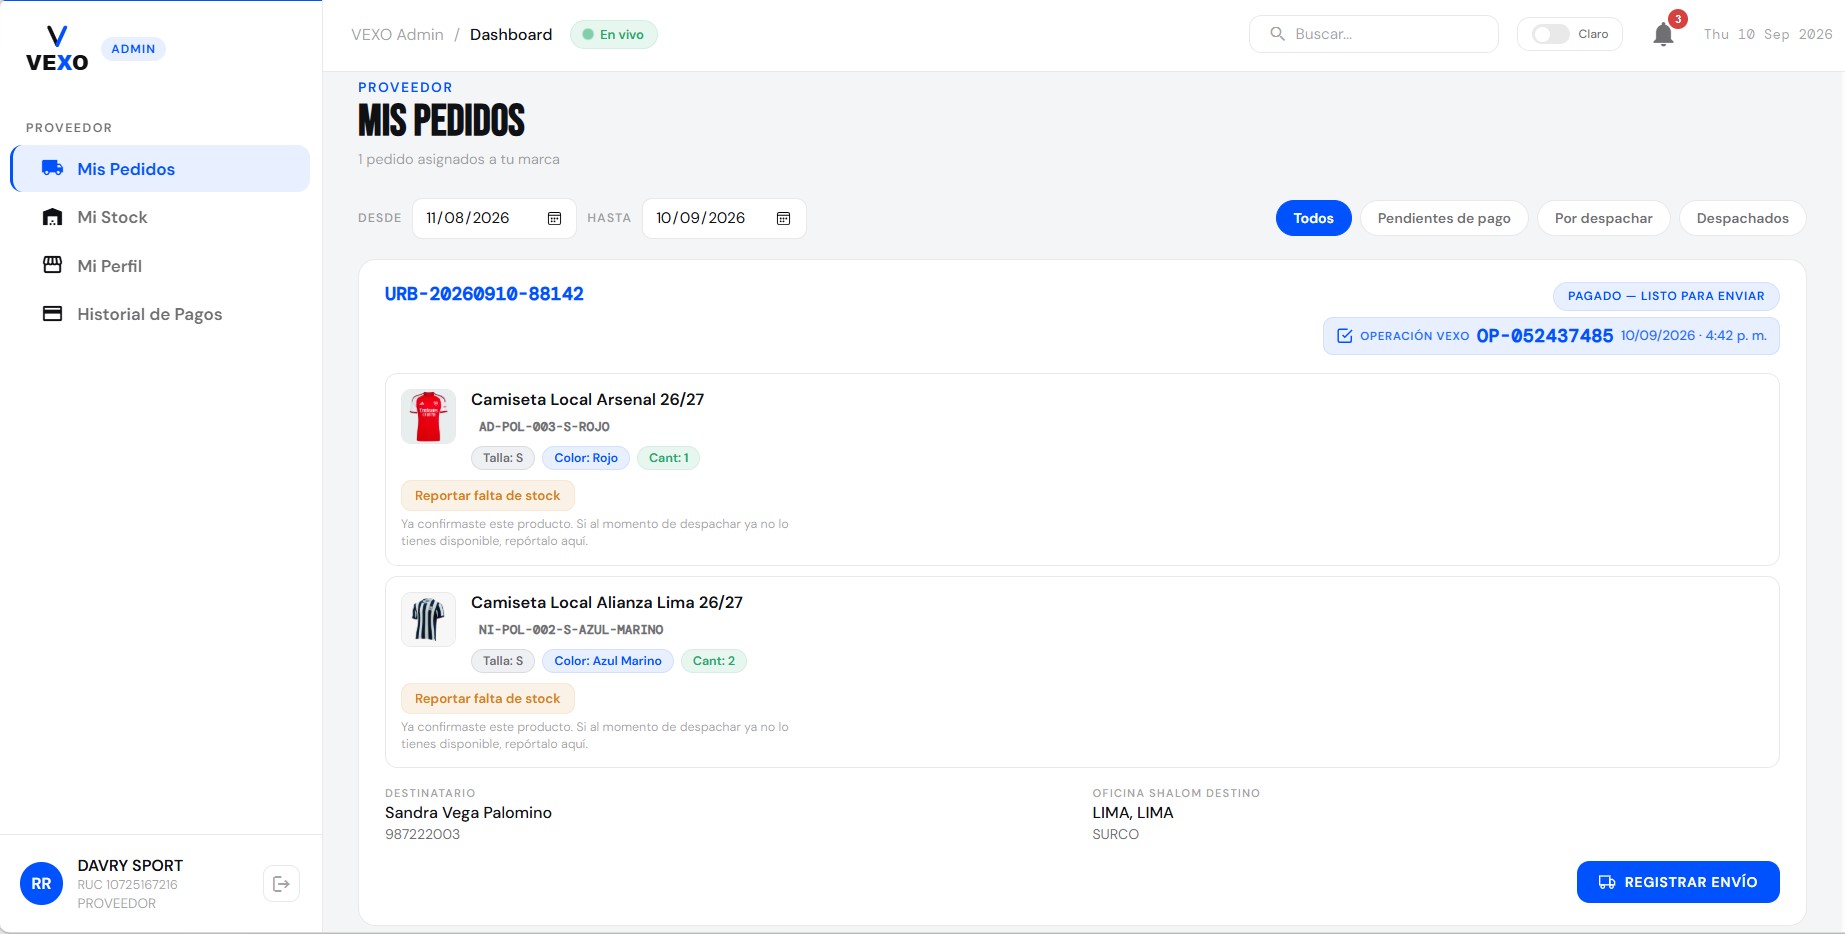Click SKU NI-POL-002-S-AZUL-MARINO
1845x934 pixels.
click(x=571, y=630)
